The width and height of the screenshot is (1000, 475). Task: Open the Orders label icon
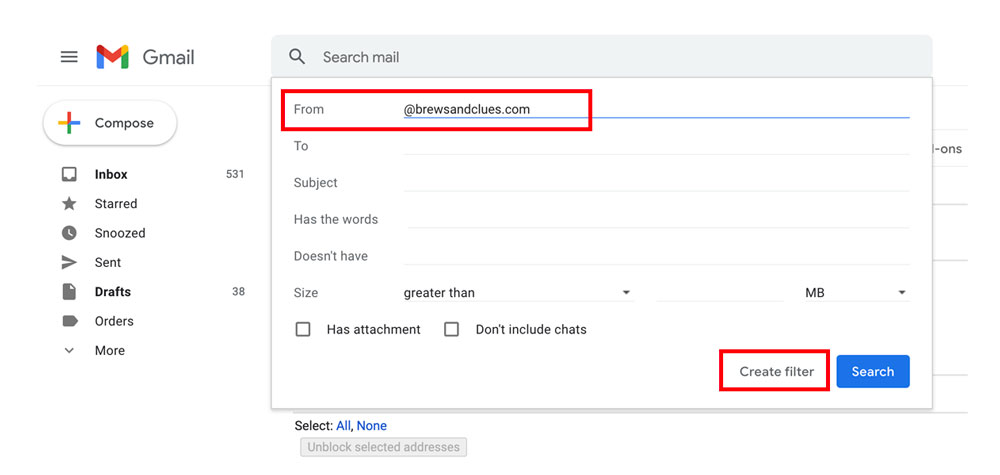pyautogui.click(x=70, y=321)
